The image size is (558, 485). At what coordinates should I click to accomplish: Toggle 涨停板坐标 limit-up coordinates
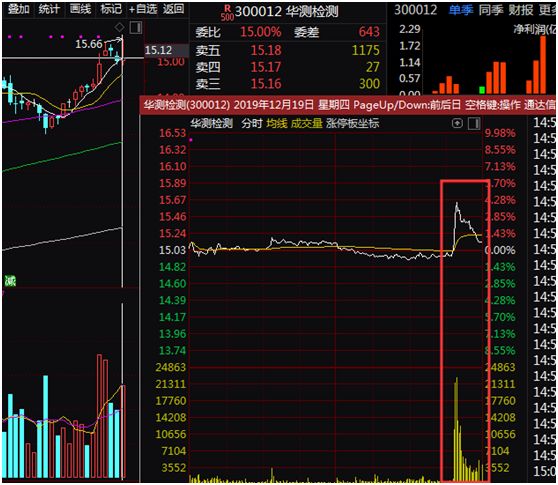pyautogui.click(x=352, y=123)
